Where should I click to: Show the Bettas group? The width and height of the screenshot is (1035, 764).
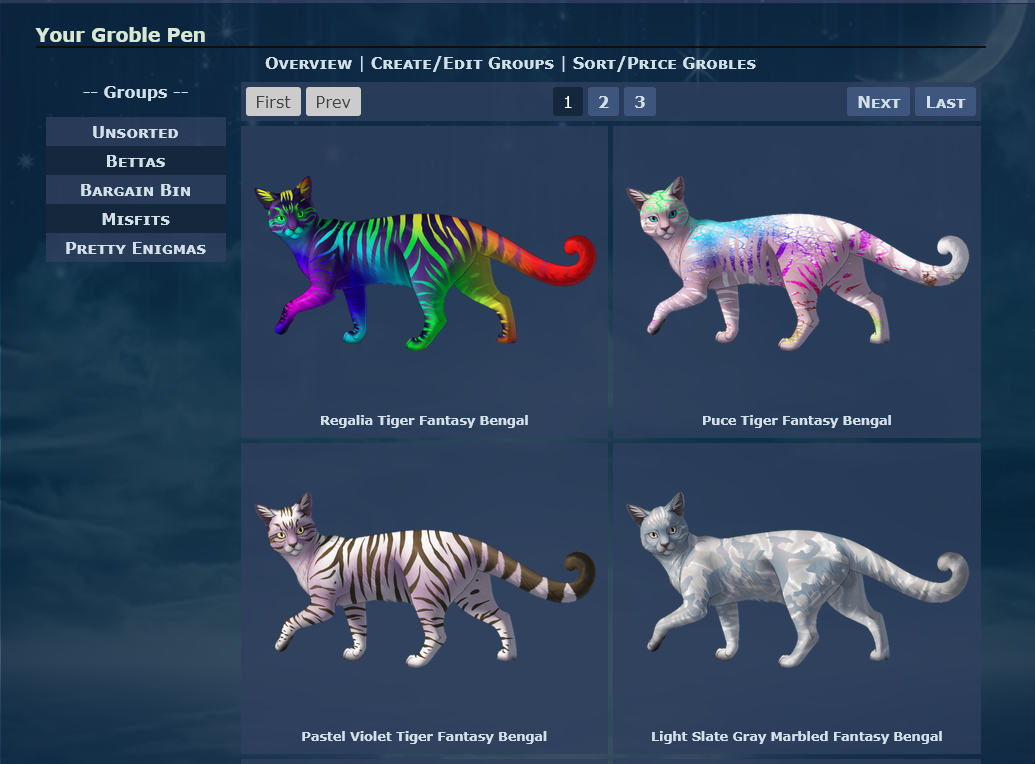[136, 161]
